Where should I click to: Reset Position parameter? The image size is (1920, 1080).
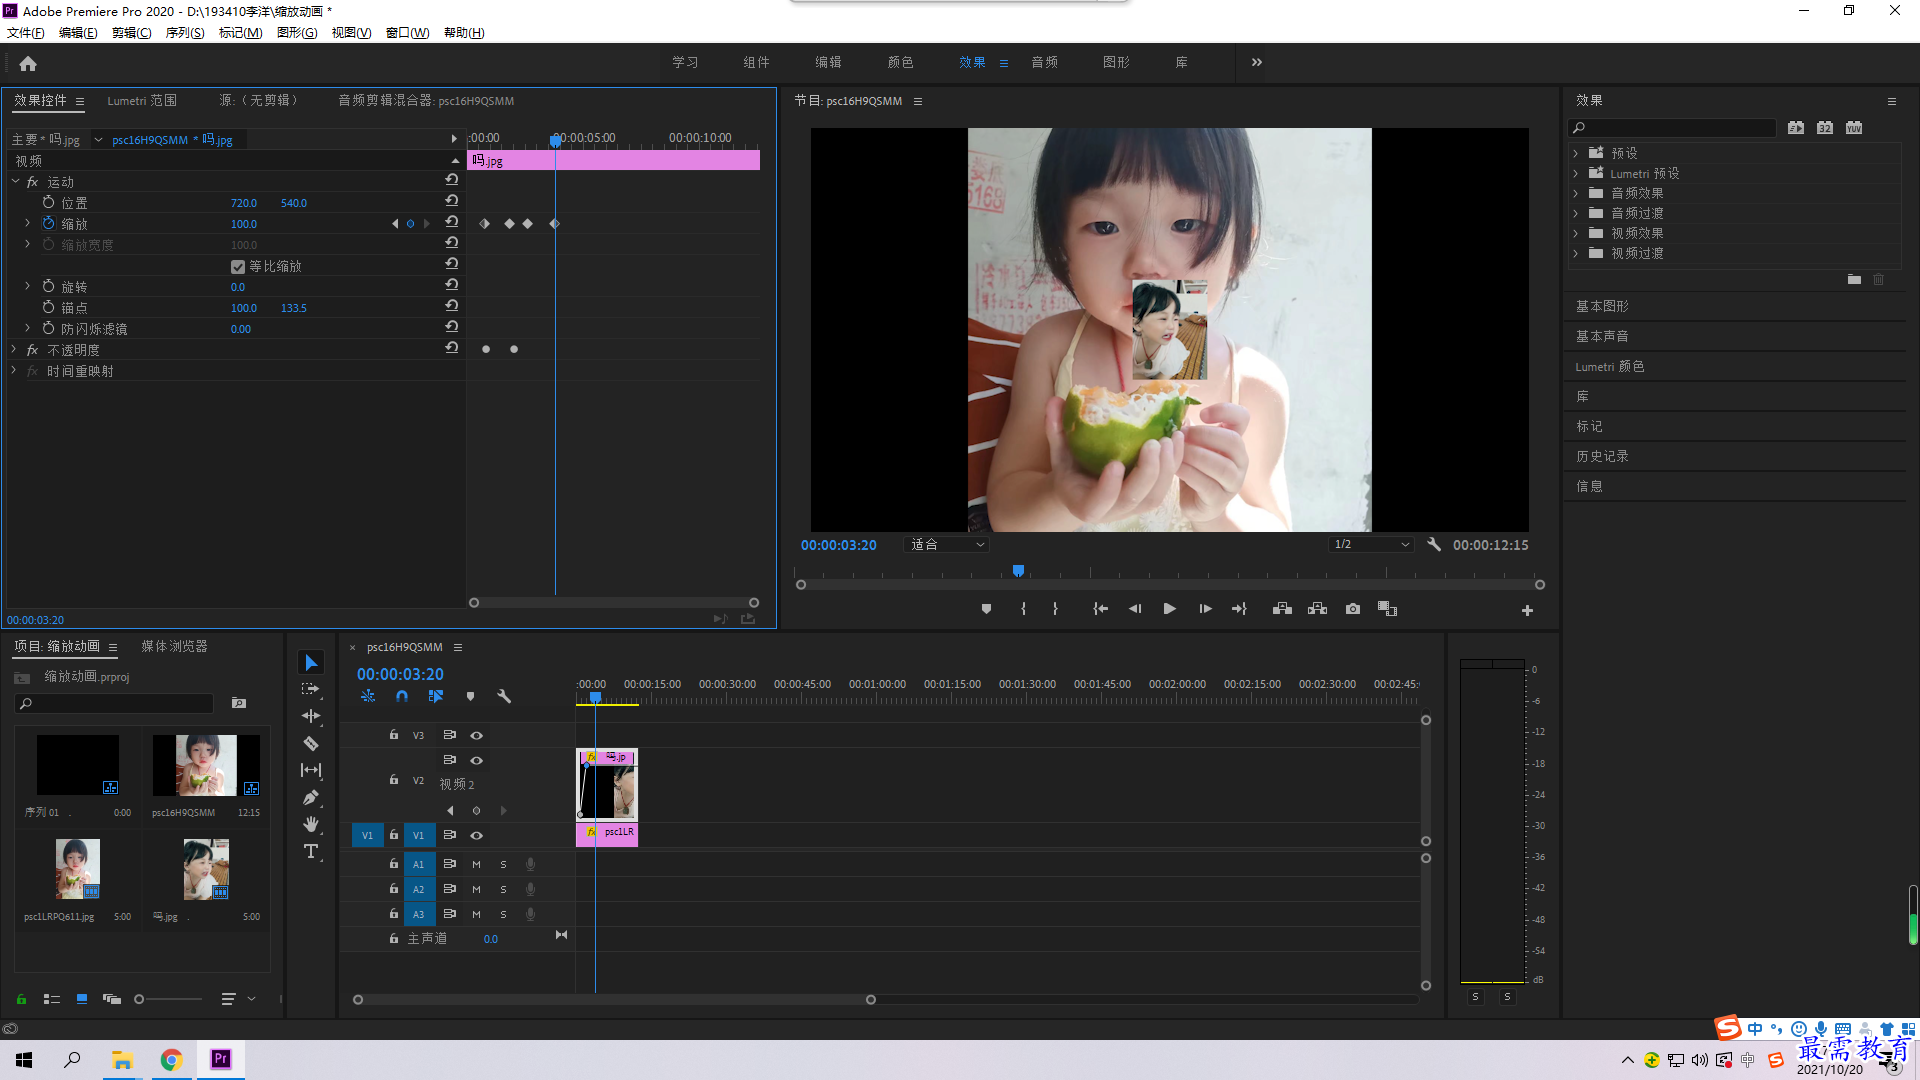[452, 201]
